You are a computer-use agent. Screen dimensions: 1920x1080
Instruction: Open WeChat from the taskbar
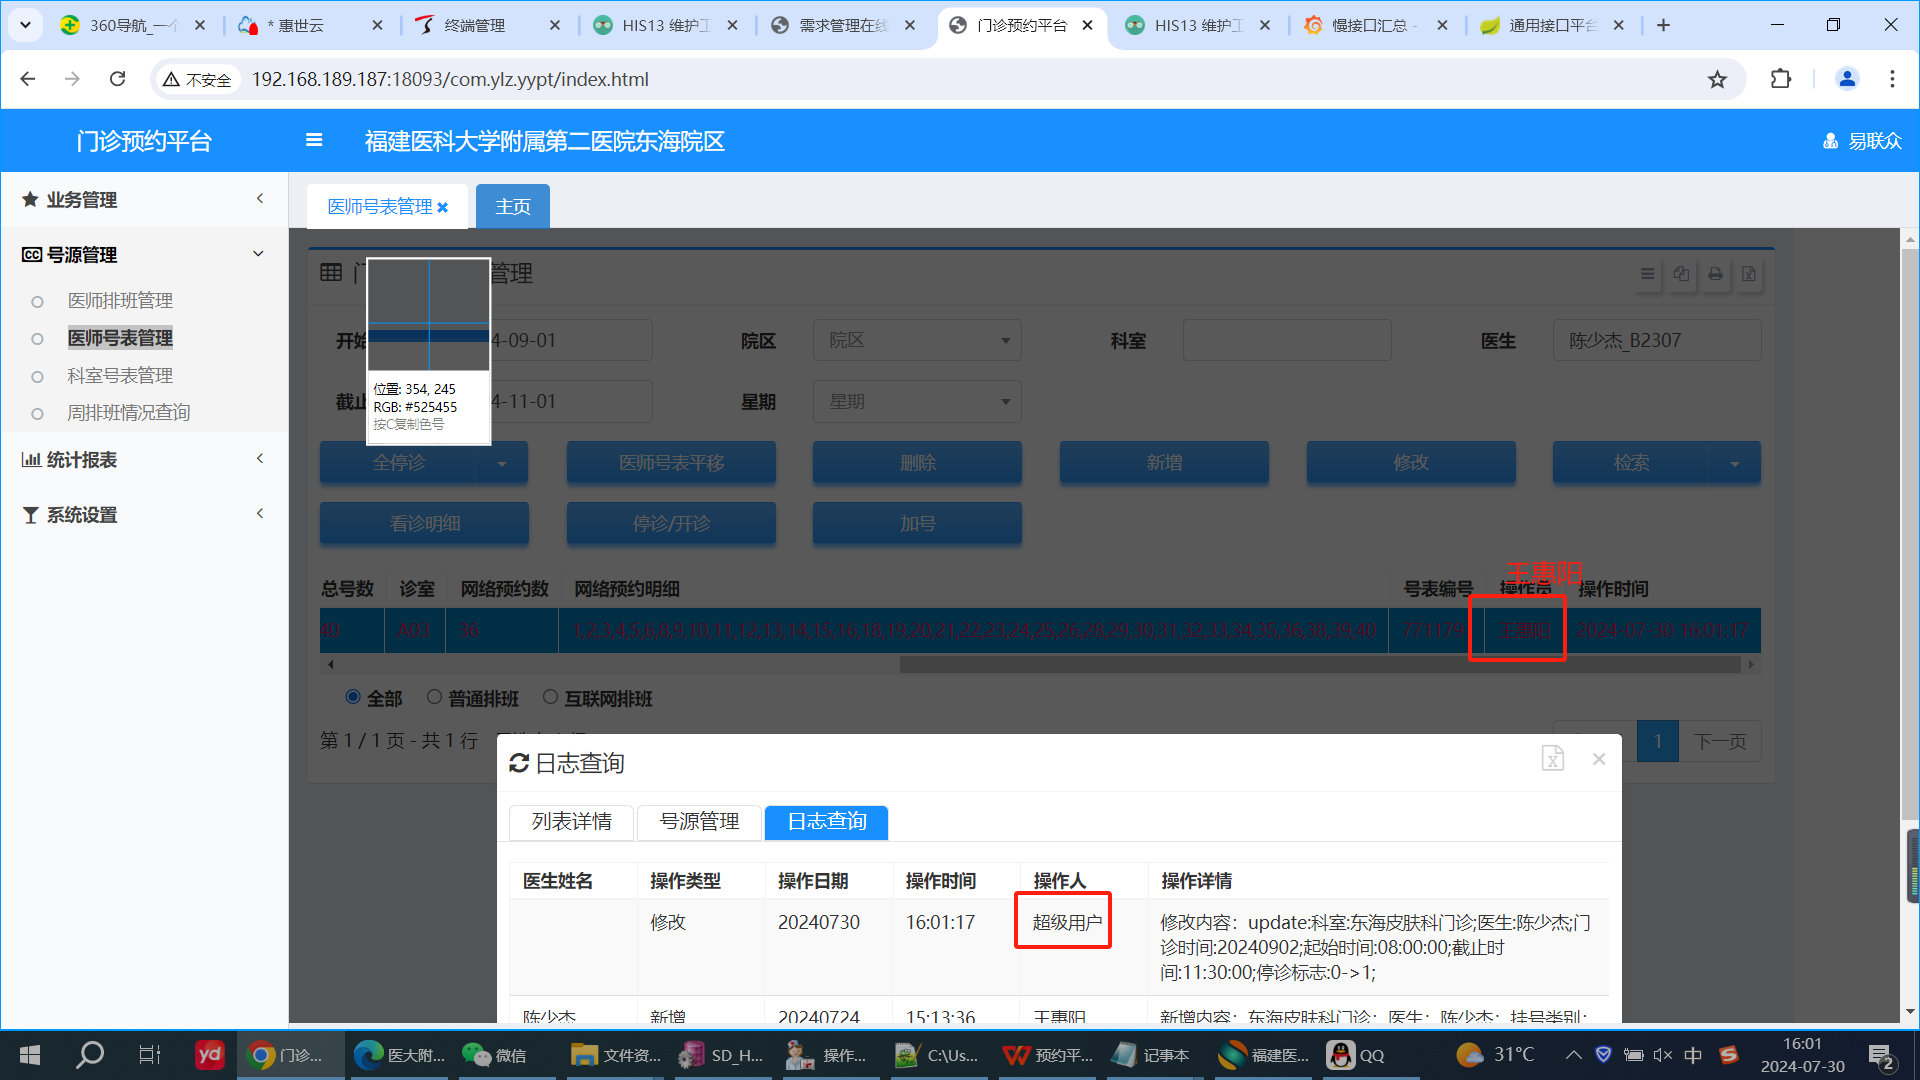tap(494, 1055)
